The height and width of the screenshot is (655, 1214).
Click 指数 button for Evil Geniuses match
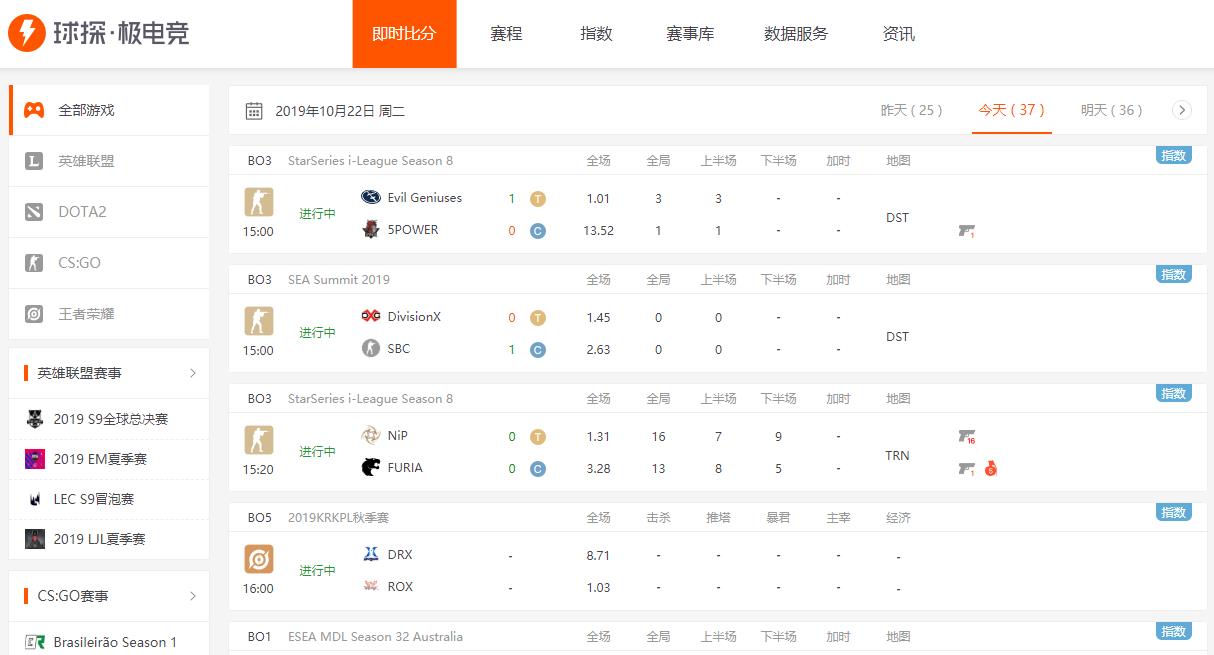(x=1174, y=156)
